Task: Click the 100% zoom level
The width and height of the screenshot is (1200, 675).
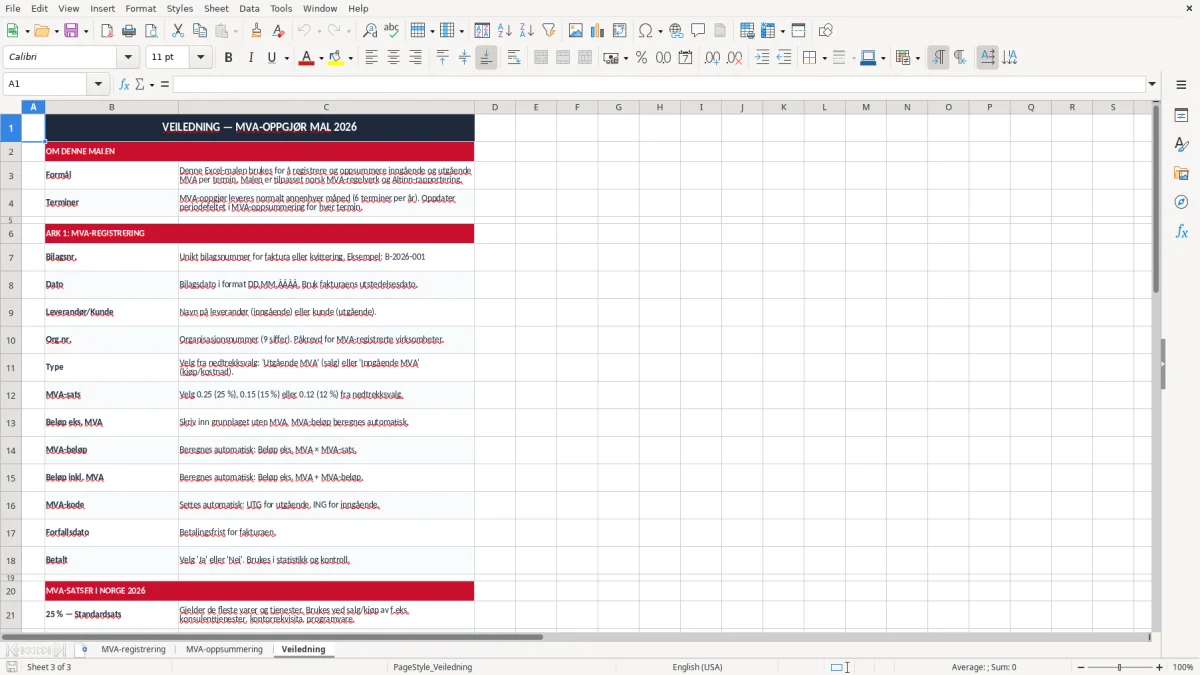Action: click(x=1183, y=667)
